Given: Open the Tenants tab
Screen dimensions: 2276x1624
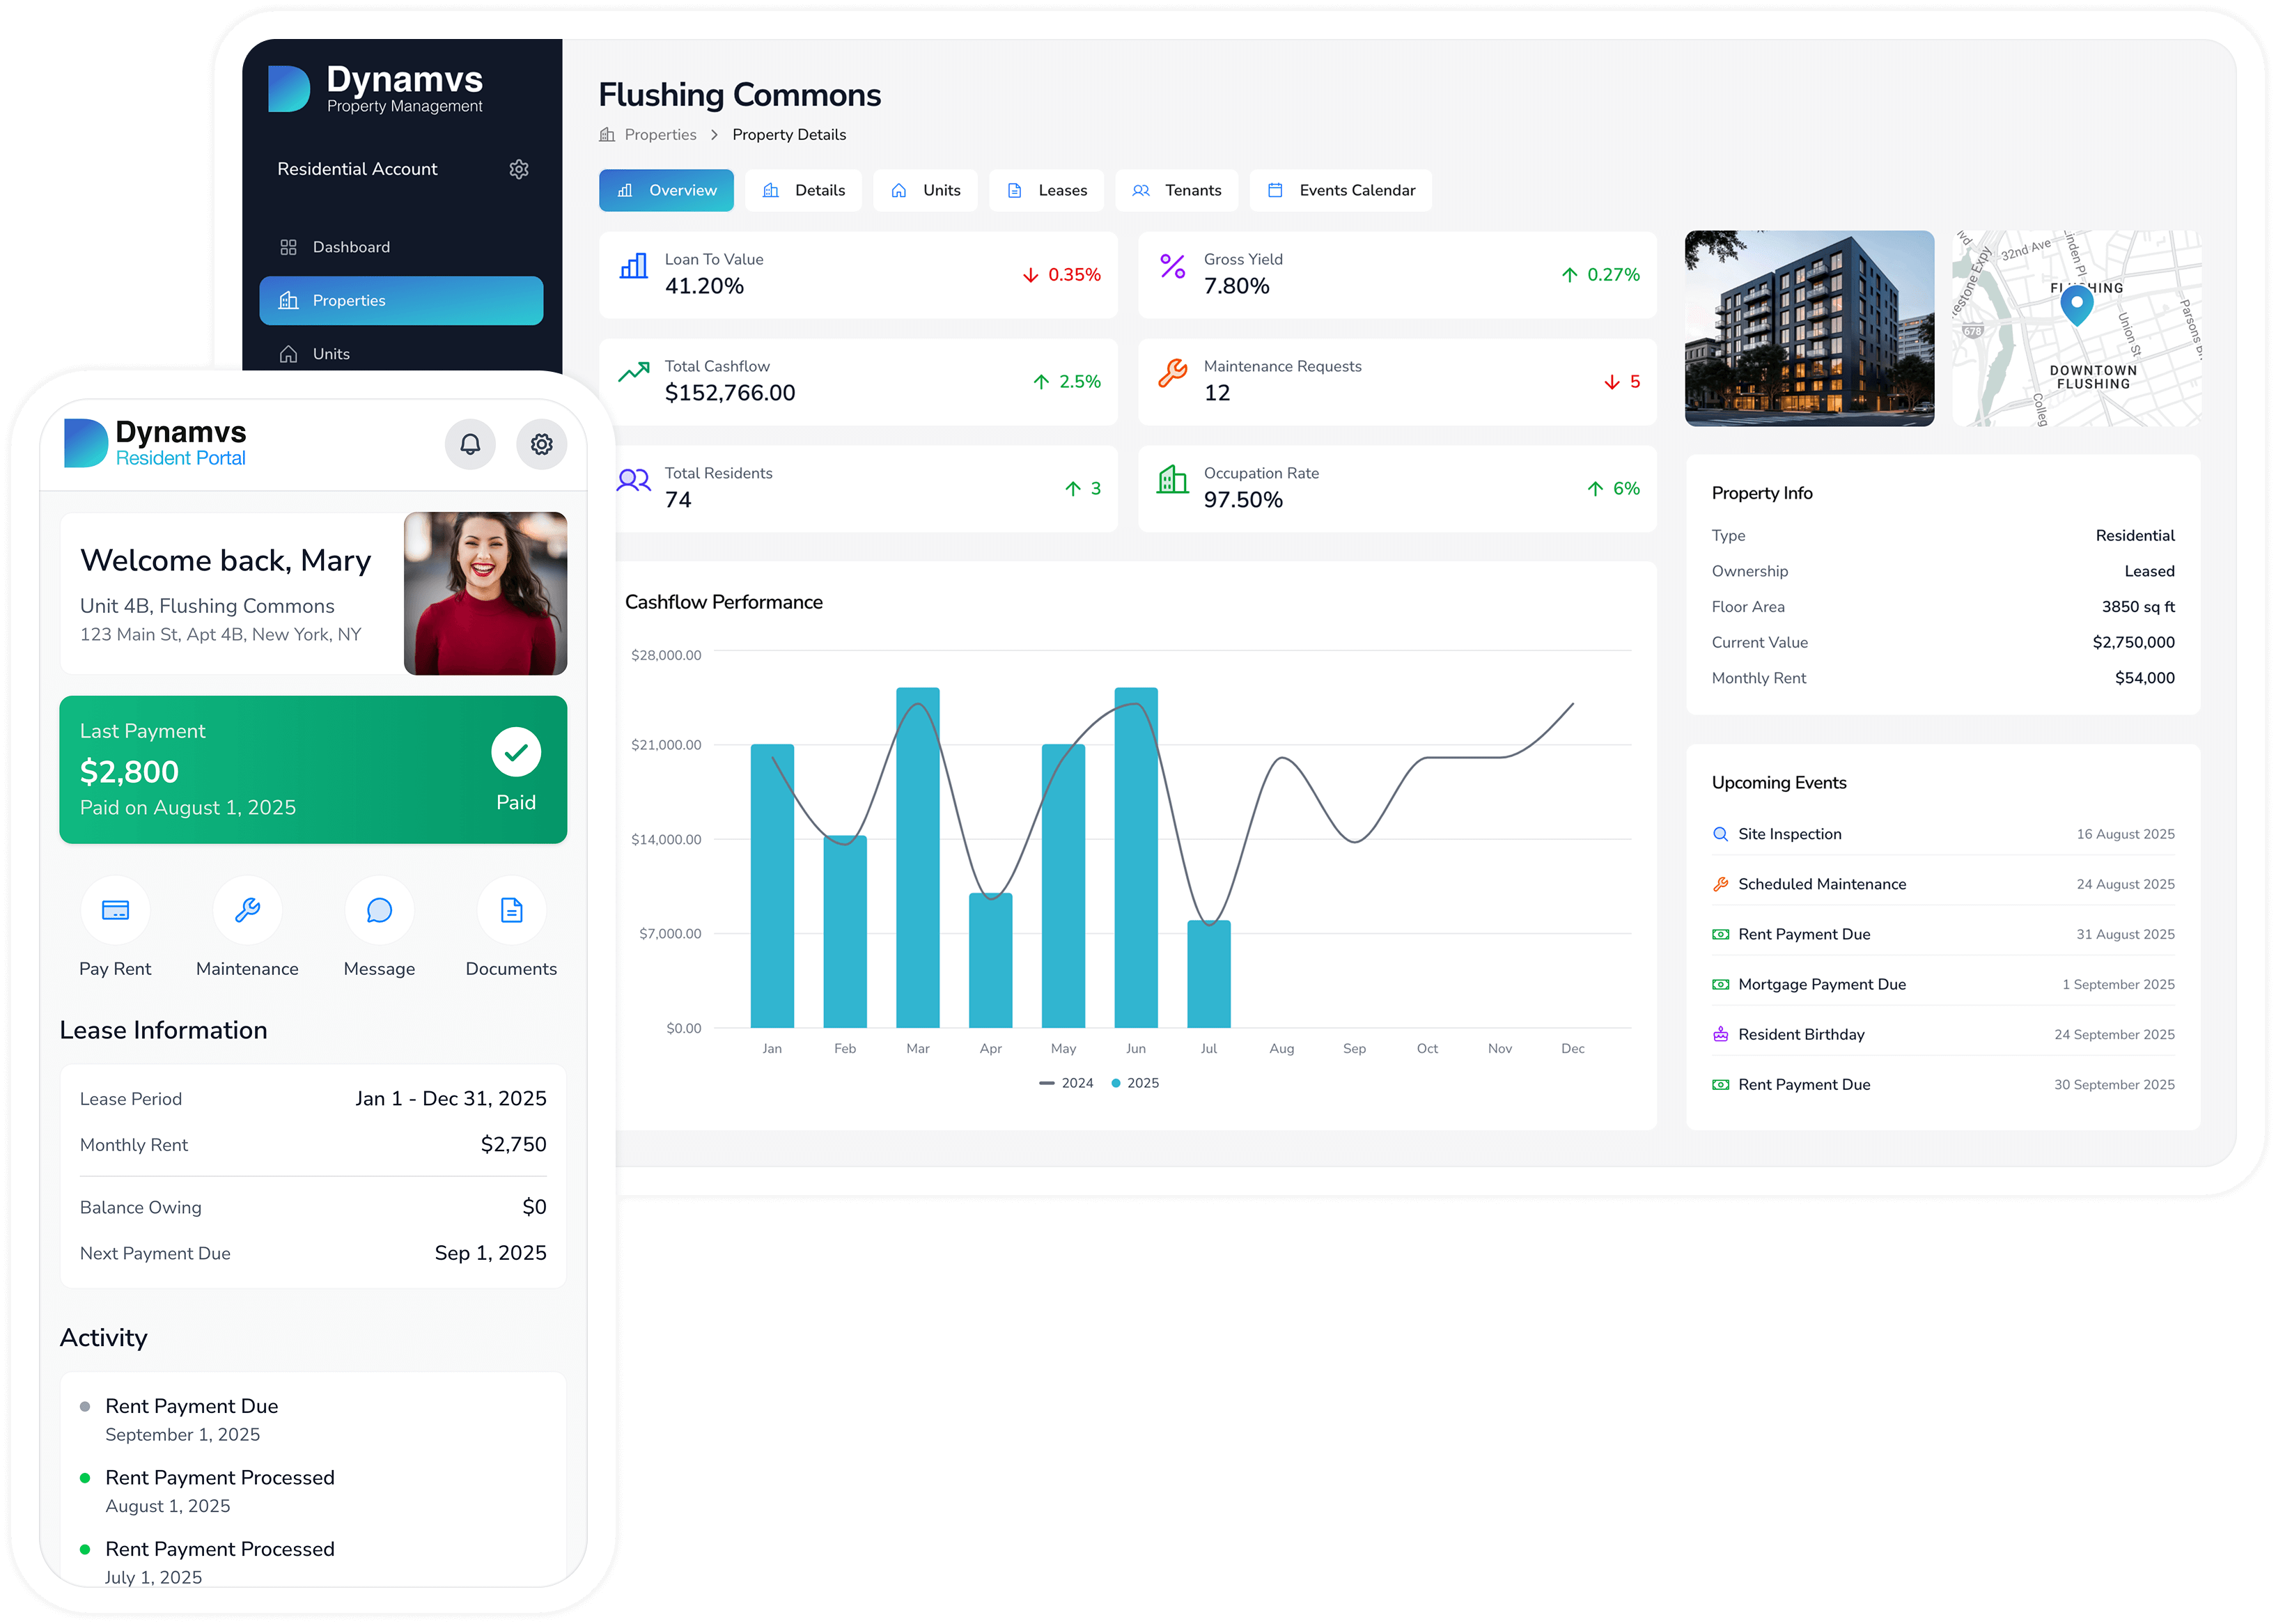Looking at the screenshot, I should coord(1177,190).
